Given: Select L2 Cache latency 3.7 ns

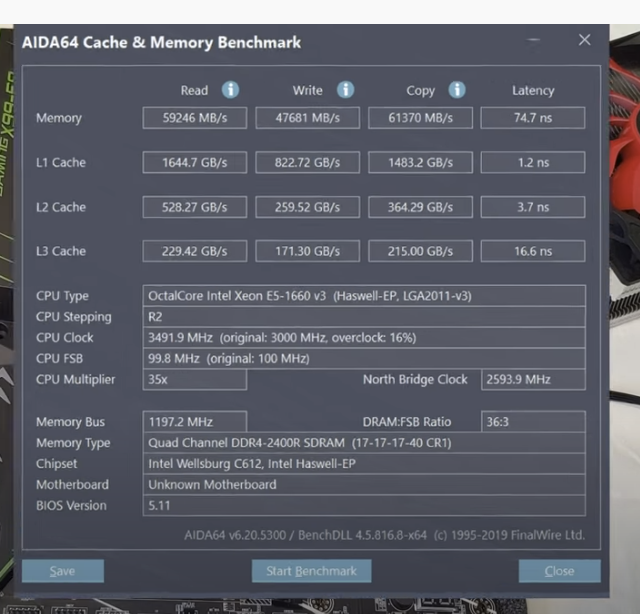Looking at the screenshot, I should pyautogui.click(x=533, y=207).
